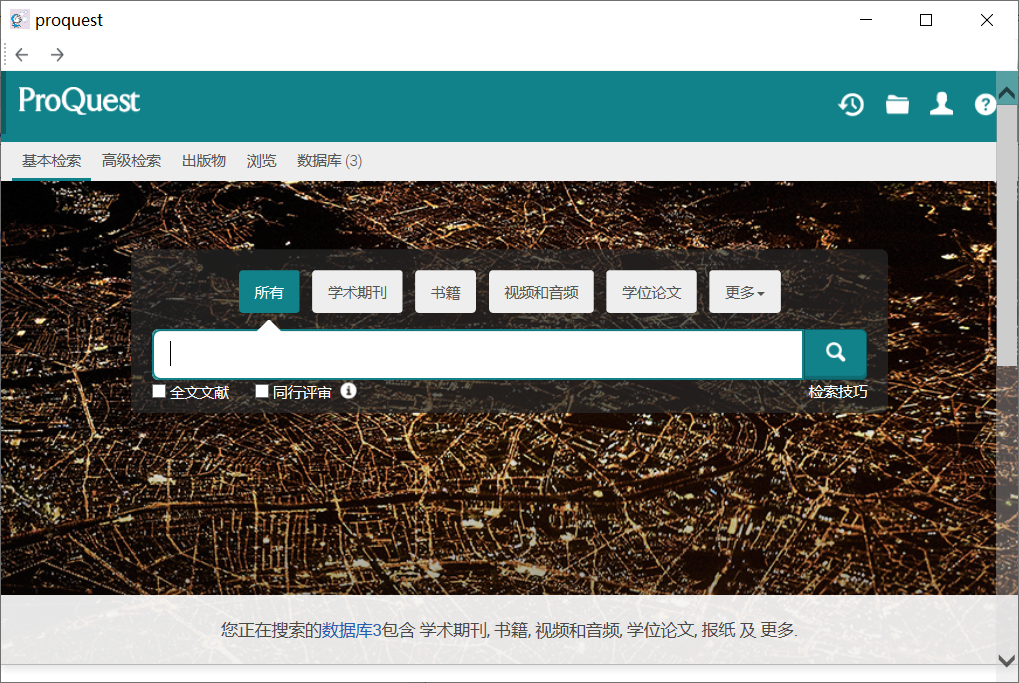Screen dimensions: 1019x683
Task: Click the magnifier search button
Action: click(835, 354)
